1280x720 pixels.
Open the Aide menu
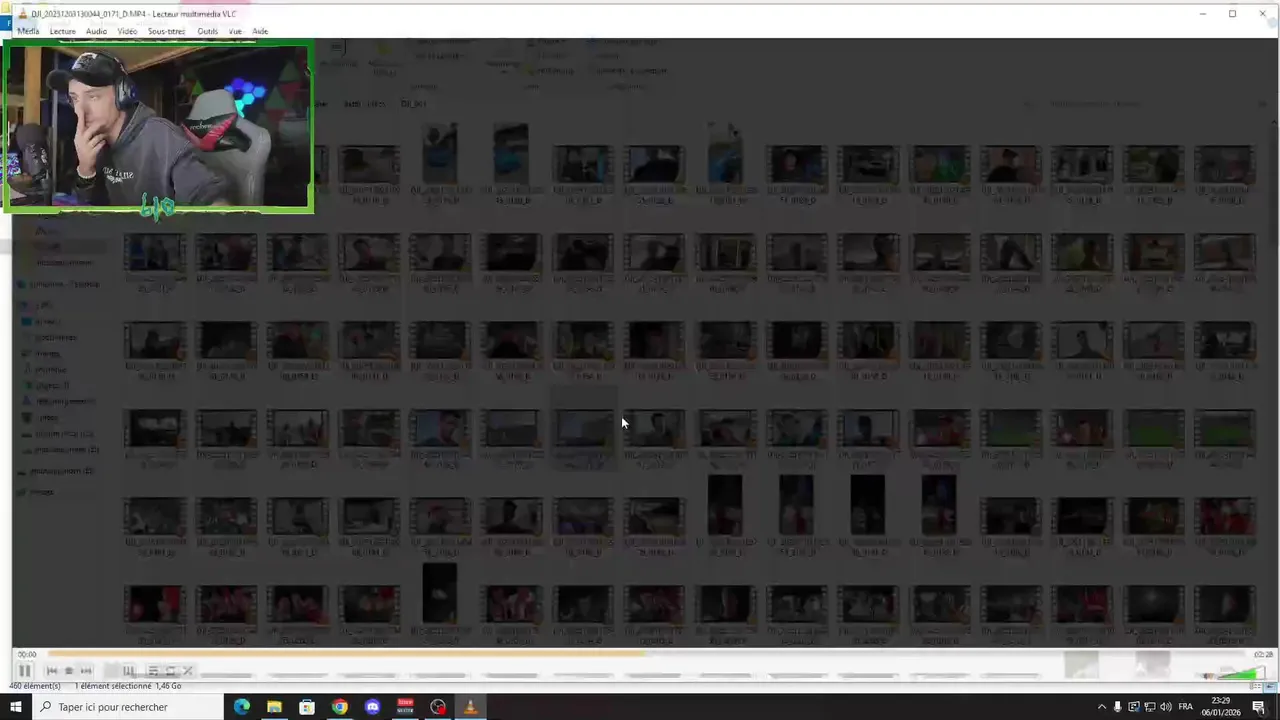[x=260, y=31]
